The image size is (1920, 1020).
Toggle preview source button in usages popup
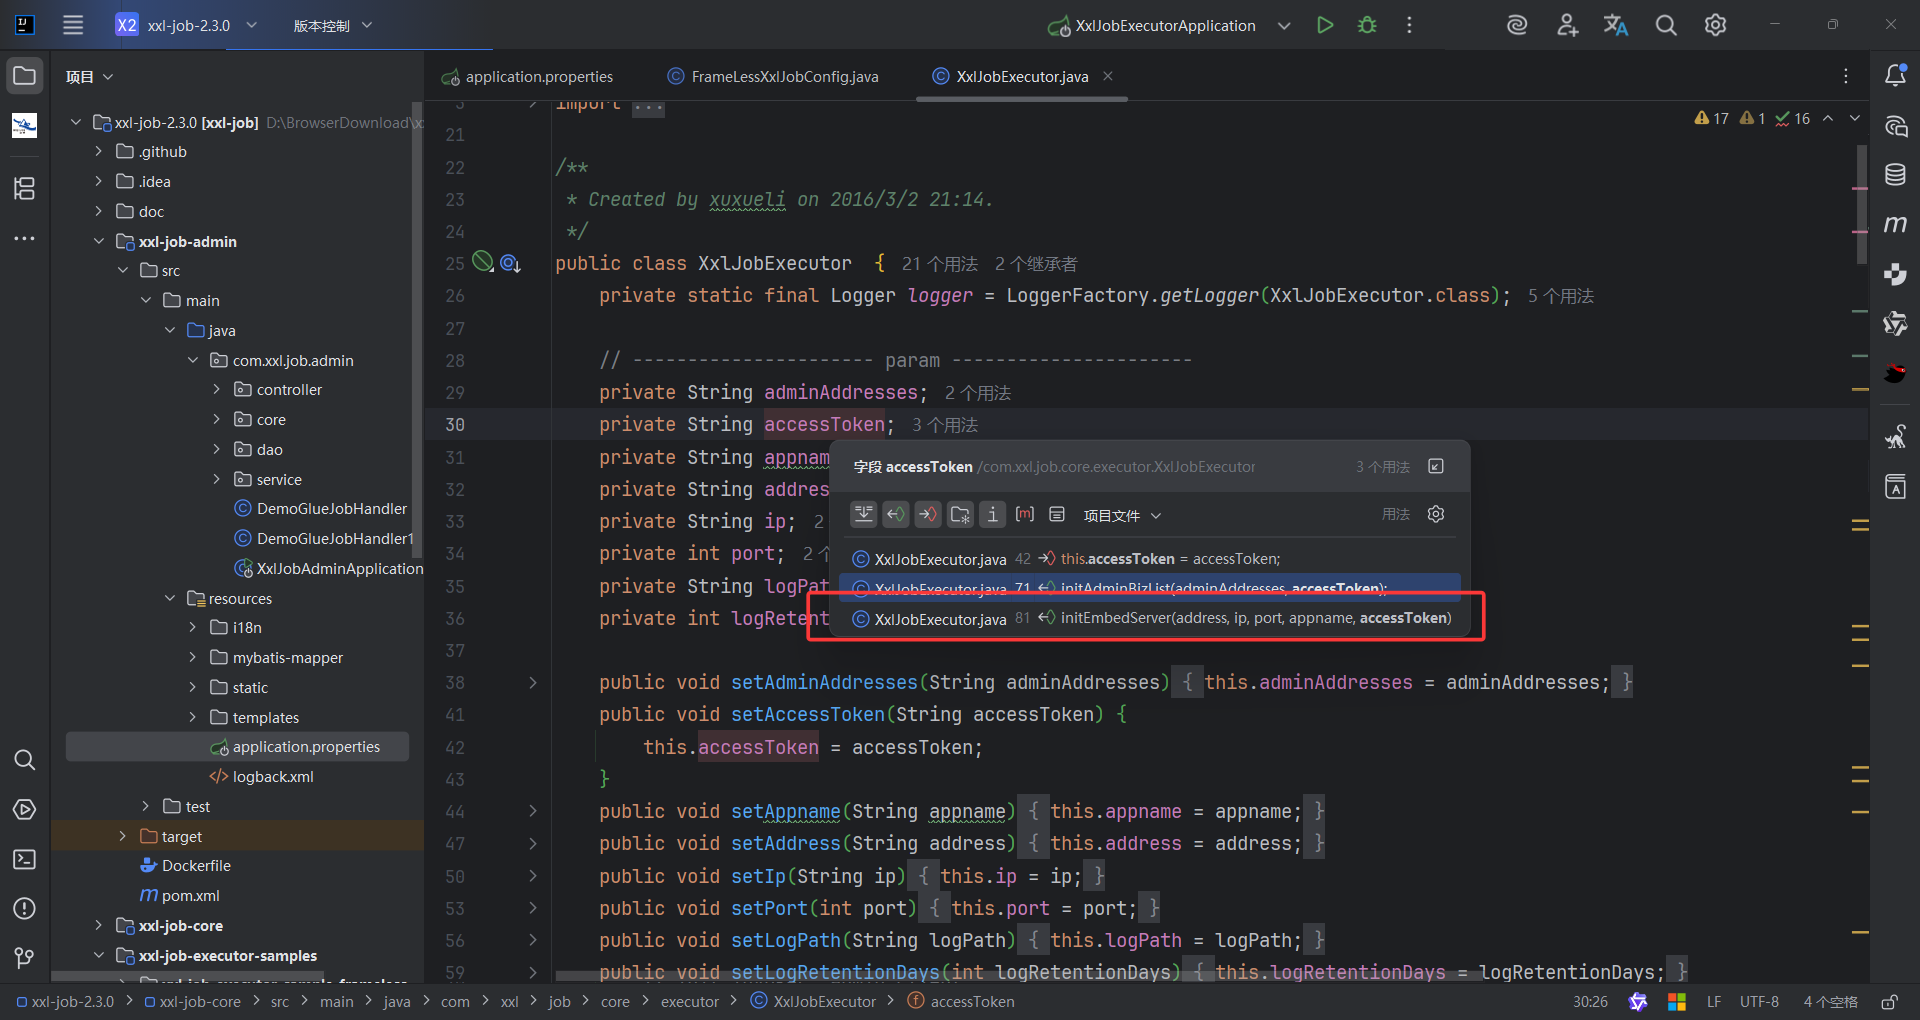1057,515
